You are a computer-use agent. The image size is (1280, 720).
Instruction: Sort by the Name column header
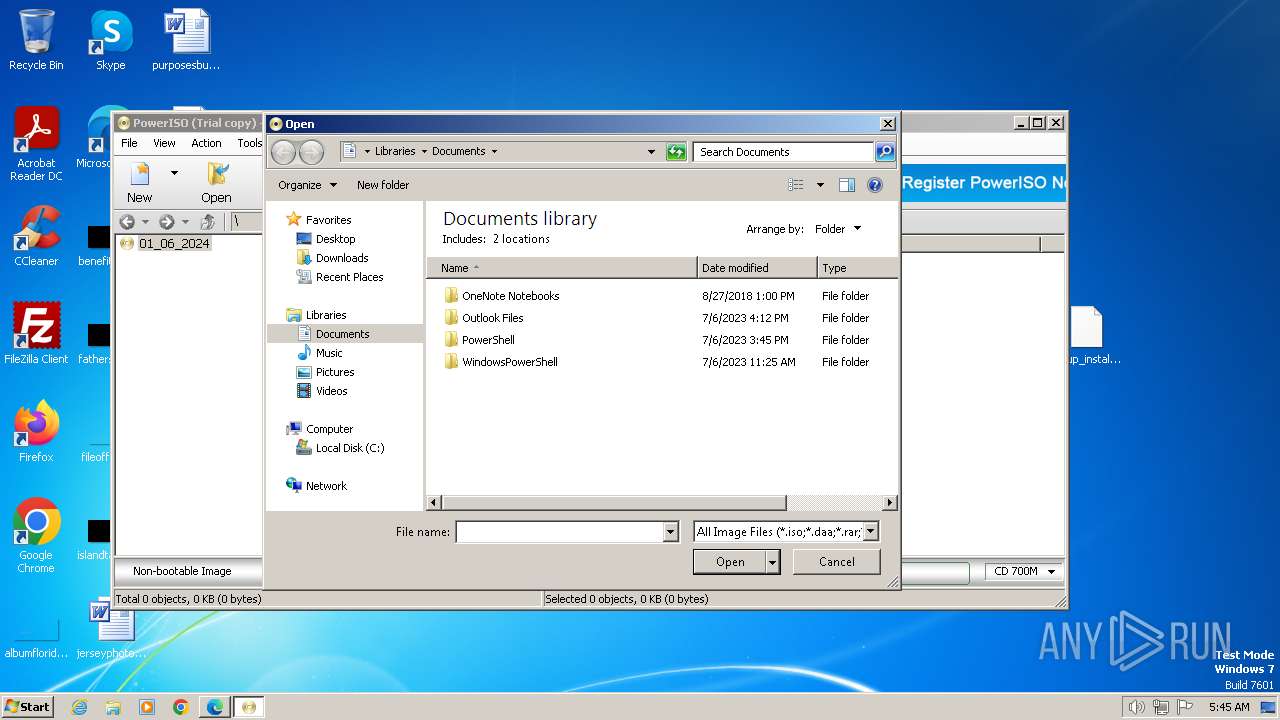562,268
